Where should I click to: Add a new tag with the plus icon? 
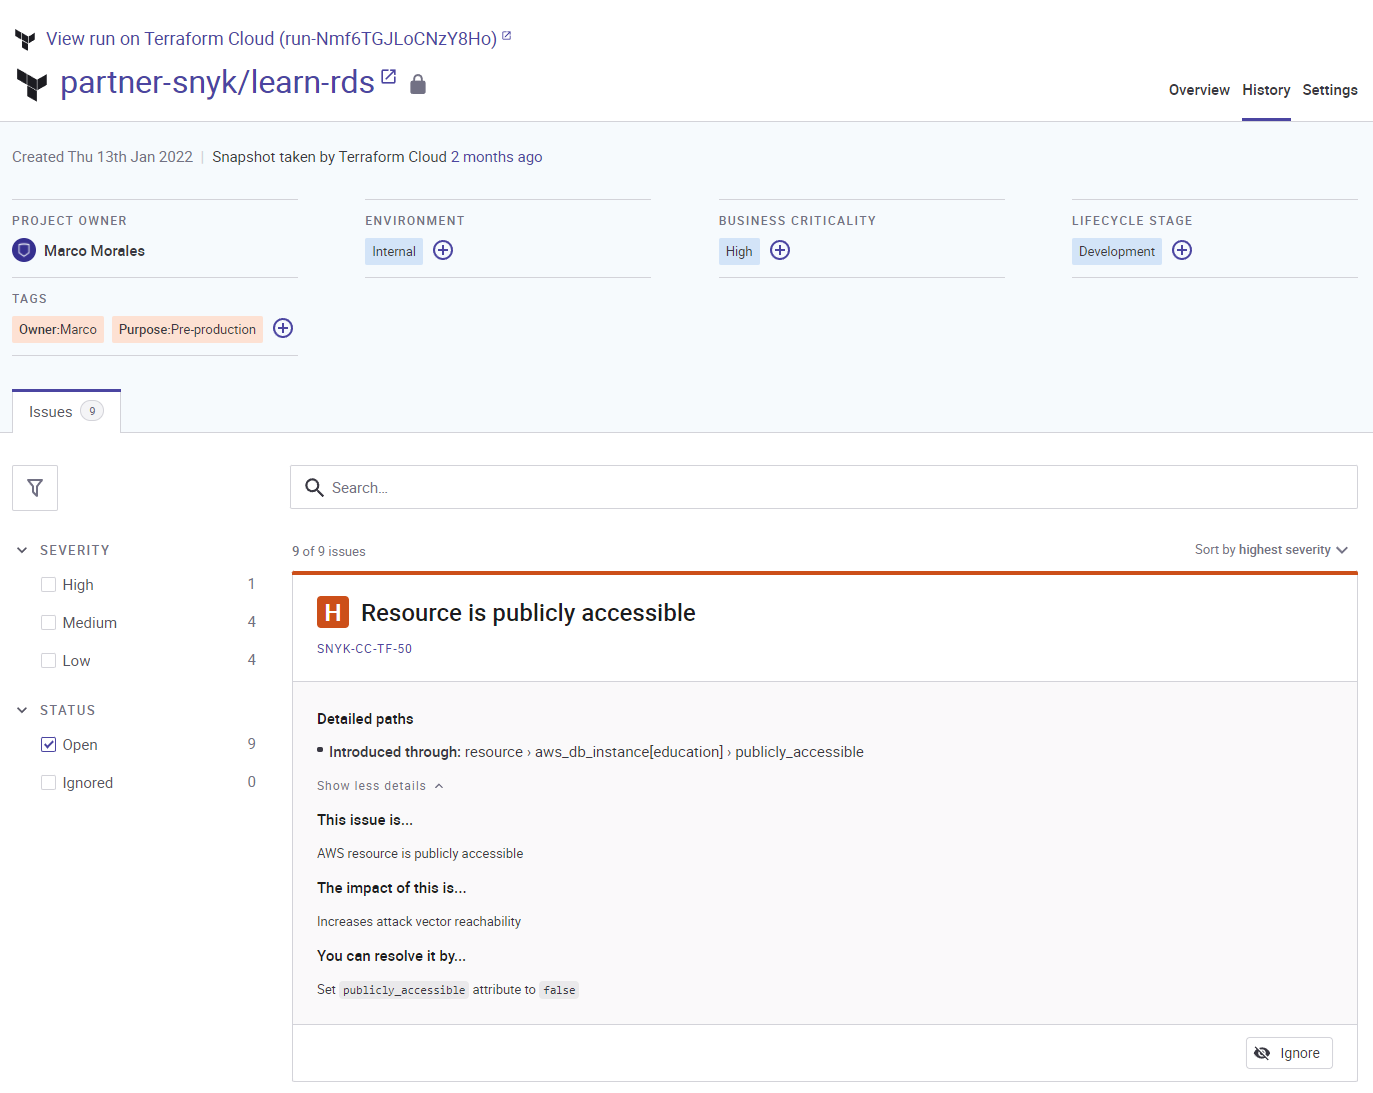point(282,328)
